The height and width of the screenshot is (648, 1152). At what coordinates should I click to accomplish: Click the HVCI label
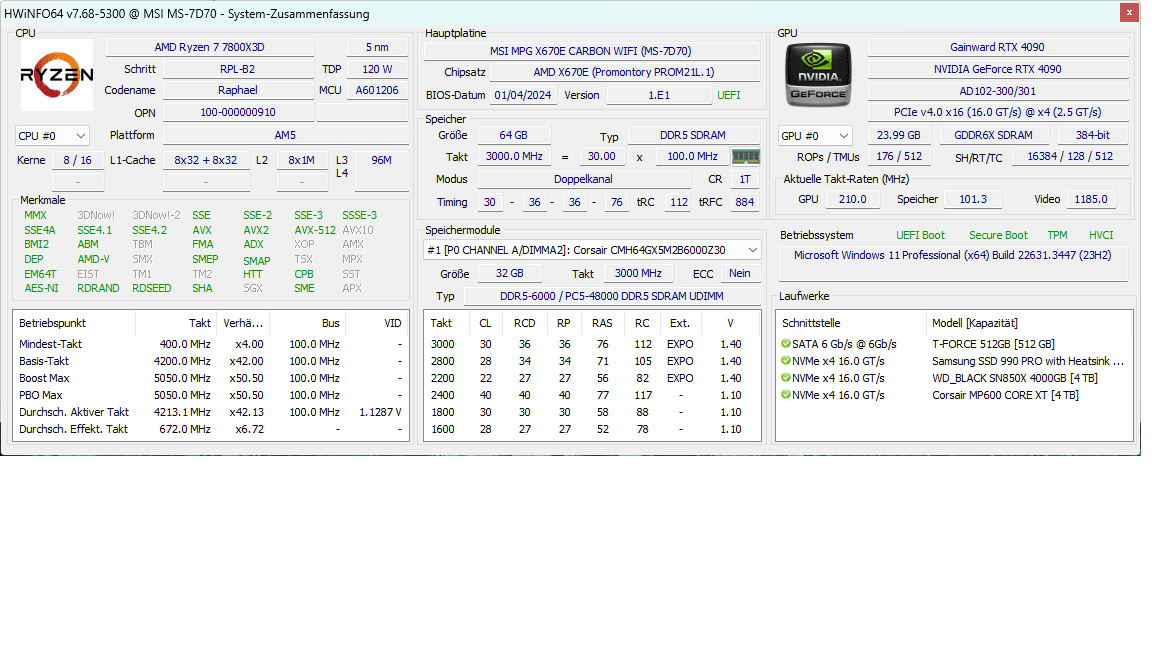1101,235
